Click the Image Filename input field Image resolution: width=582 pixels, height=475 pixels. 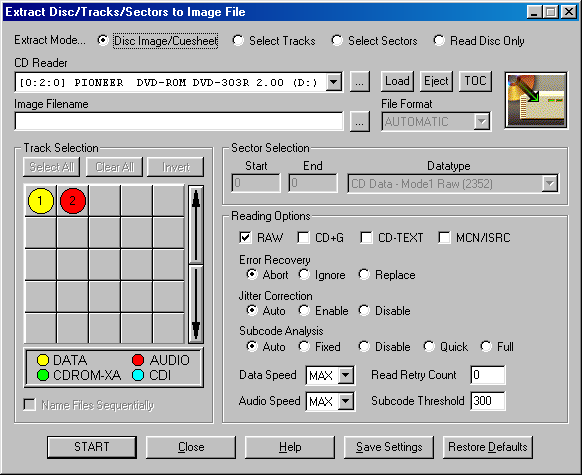(179, 121)
